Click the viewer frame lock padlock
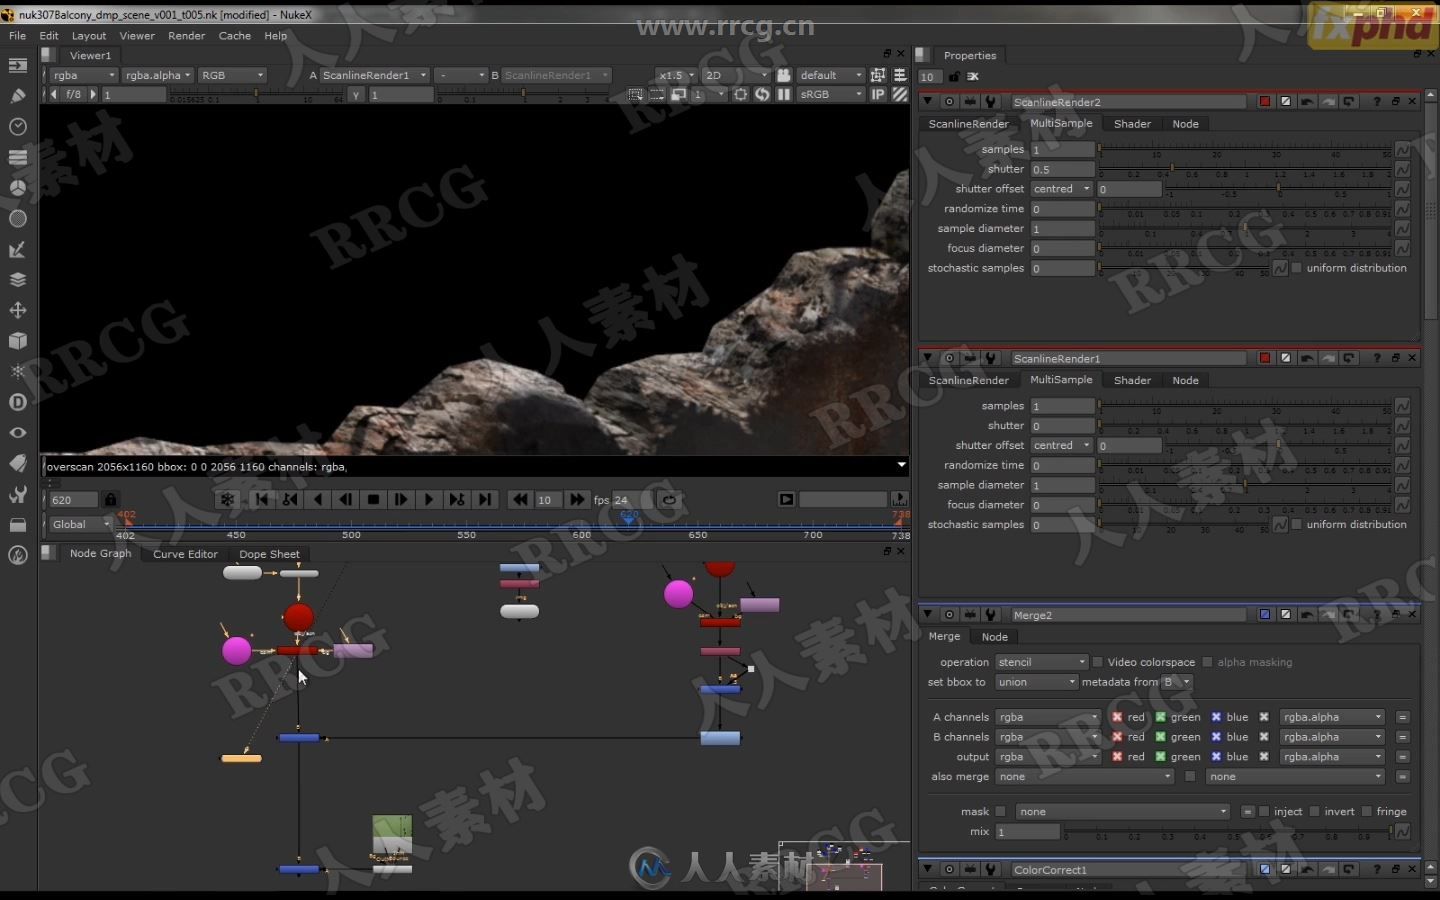Screen dimensions: 1440x900 click(111, 499)
